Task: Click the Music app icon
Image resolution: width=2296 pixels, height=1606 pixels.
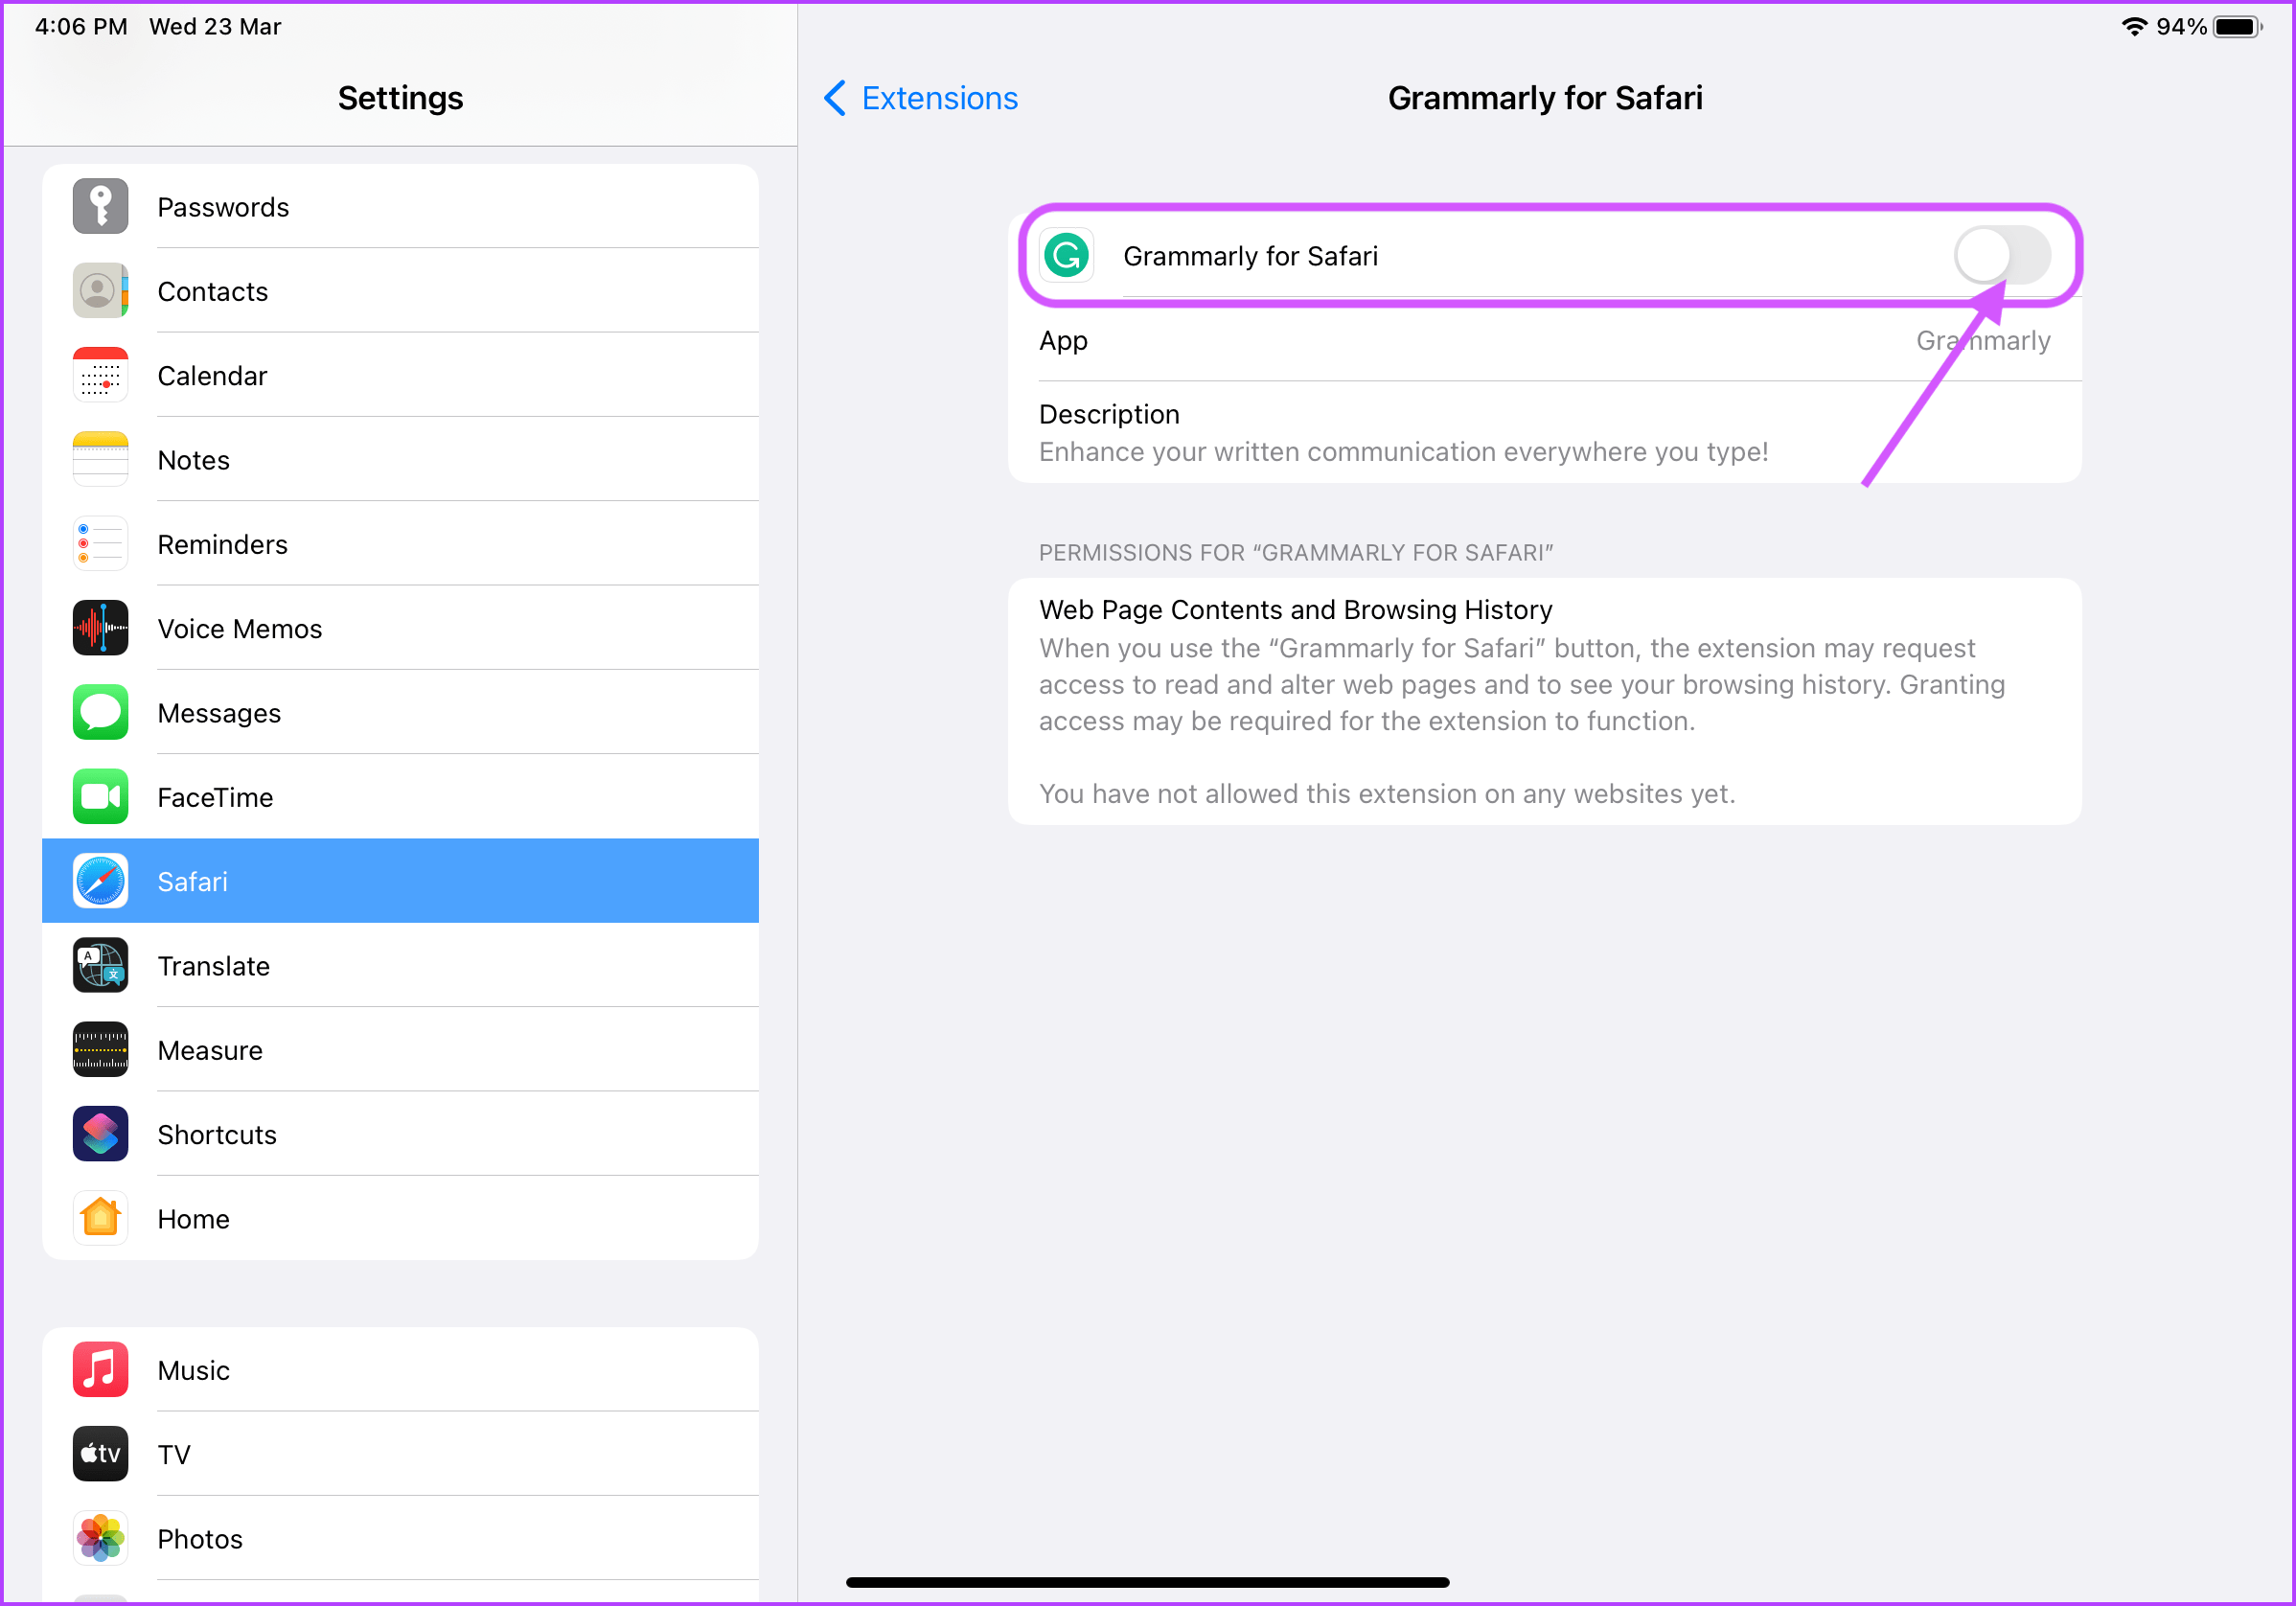Action: (98, 1369)
